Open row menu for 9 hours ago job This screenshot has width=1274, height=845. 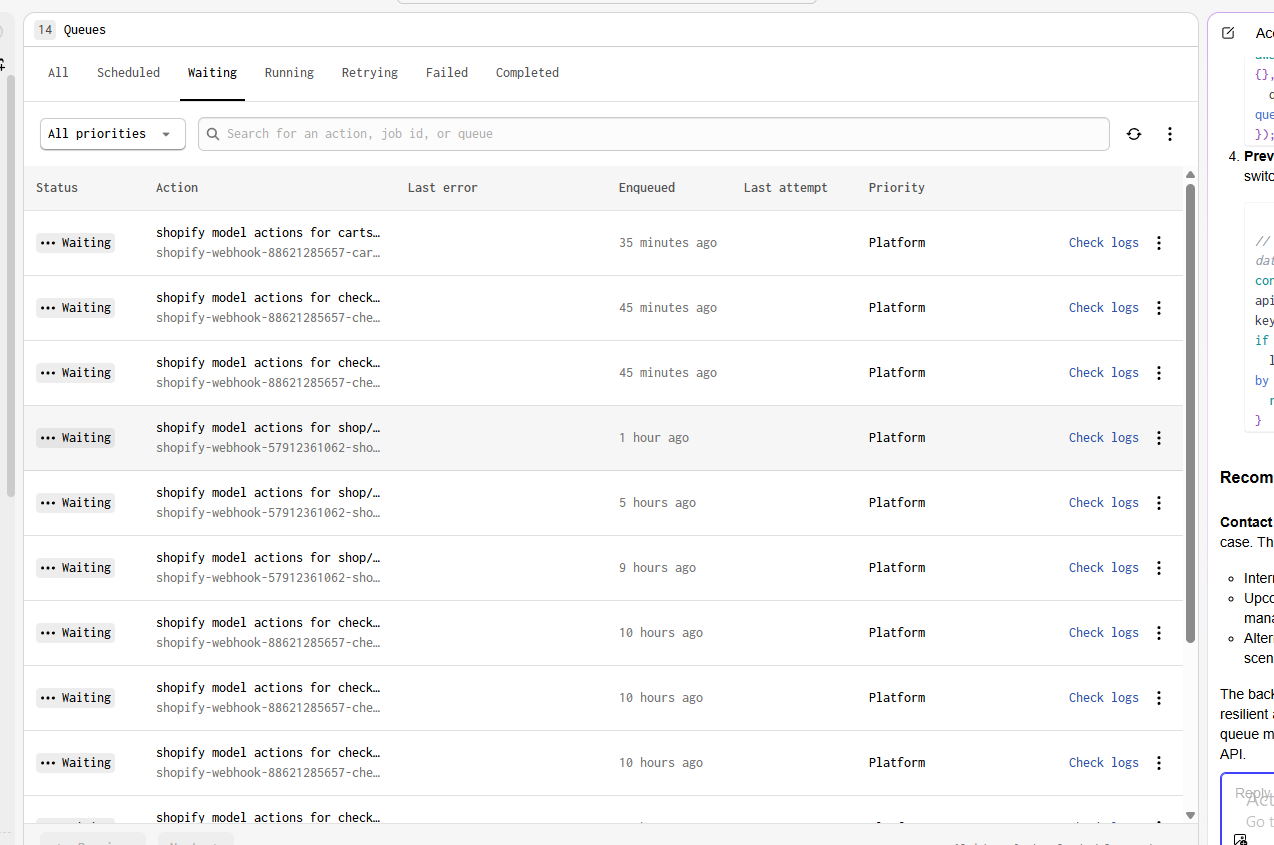[x=1159, y=568]
